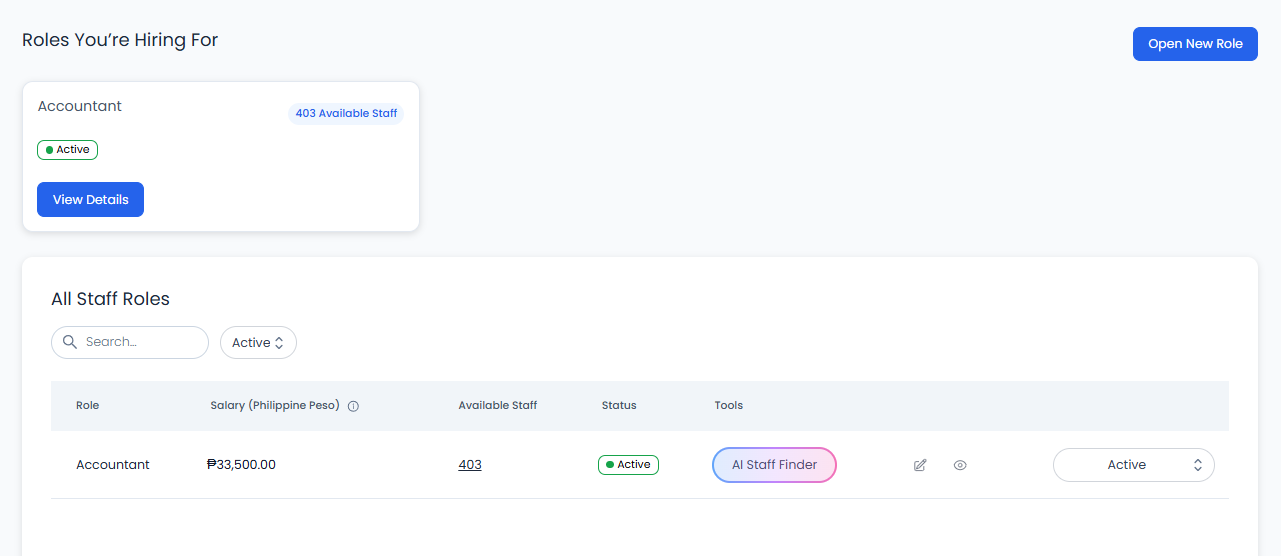Viewport: 1281px width, 556px height.
Task: Click the Available Staff column header
Action: click(497, 405)
